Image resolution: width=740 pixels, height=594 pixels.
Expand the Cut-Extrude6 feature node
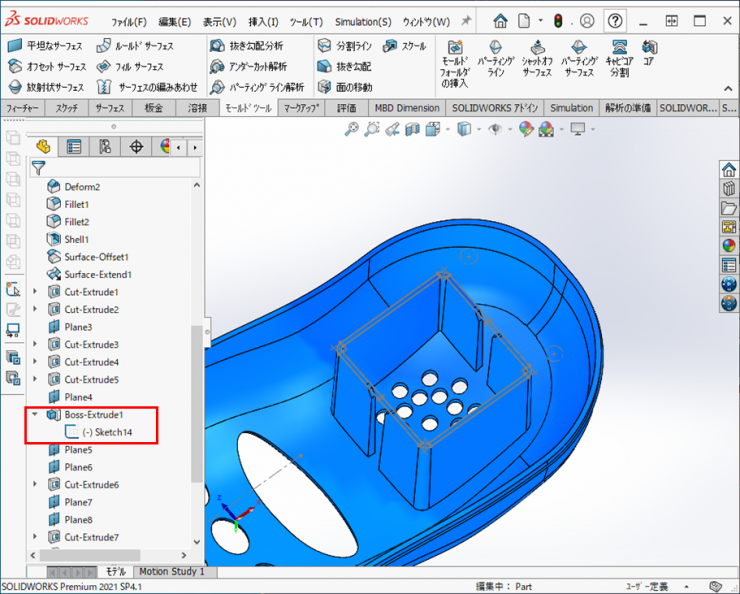point(36,485)
